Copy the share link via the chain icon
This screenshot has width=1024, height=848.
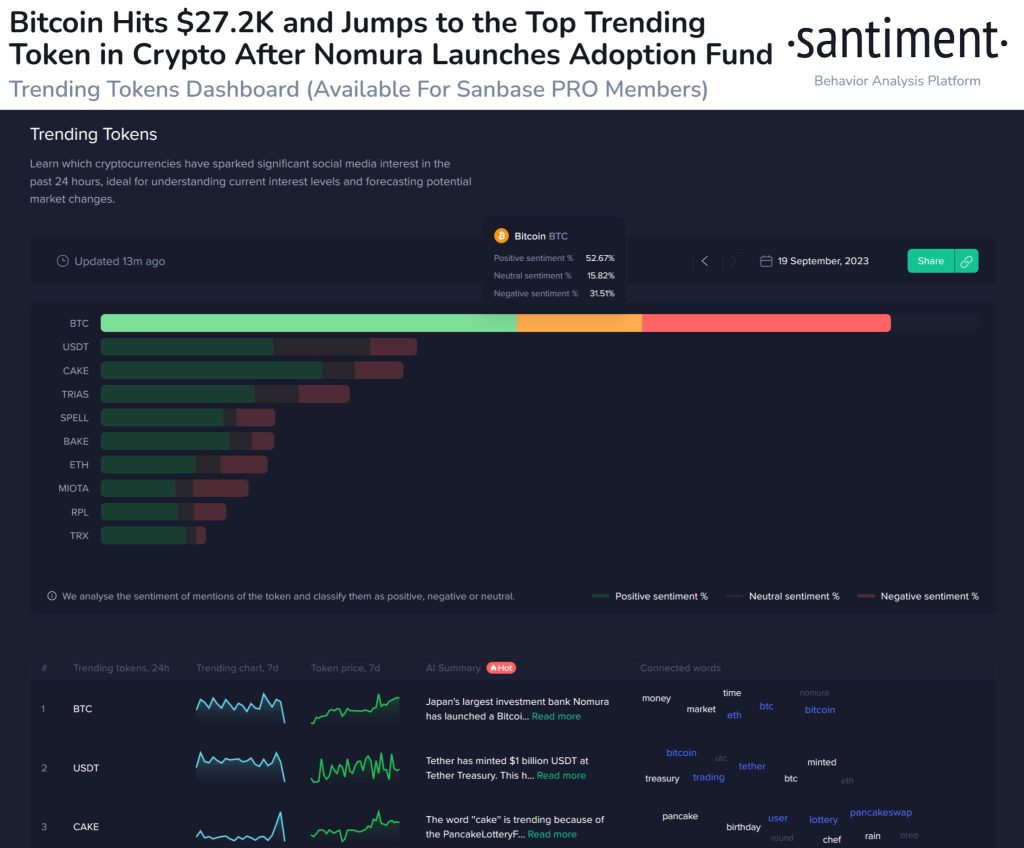(x=967, y=261)
